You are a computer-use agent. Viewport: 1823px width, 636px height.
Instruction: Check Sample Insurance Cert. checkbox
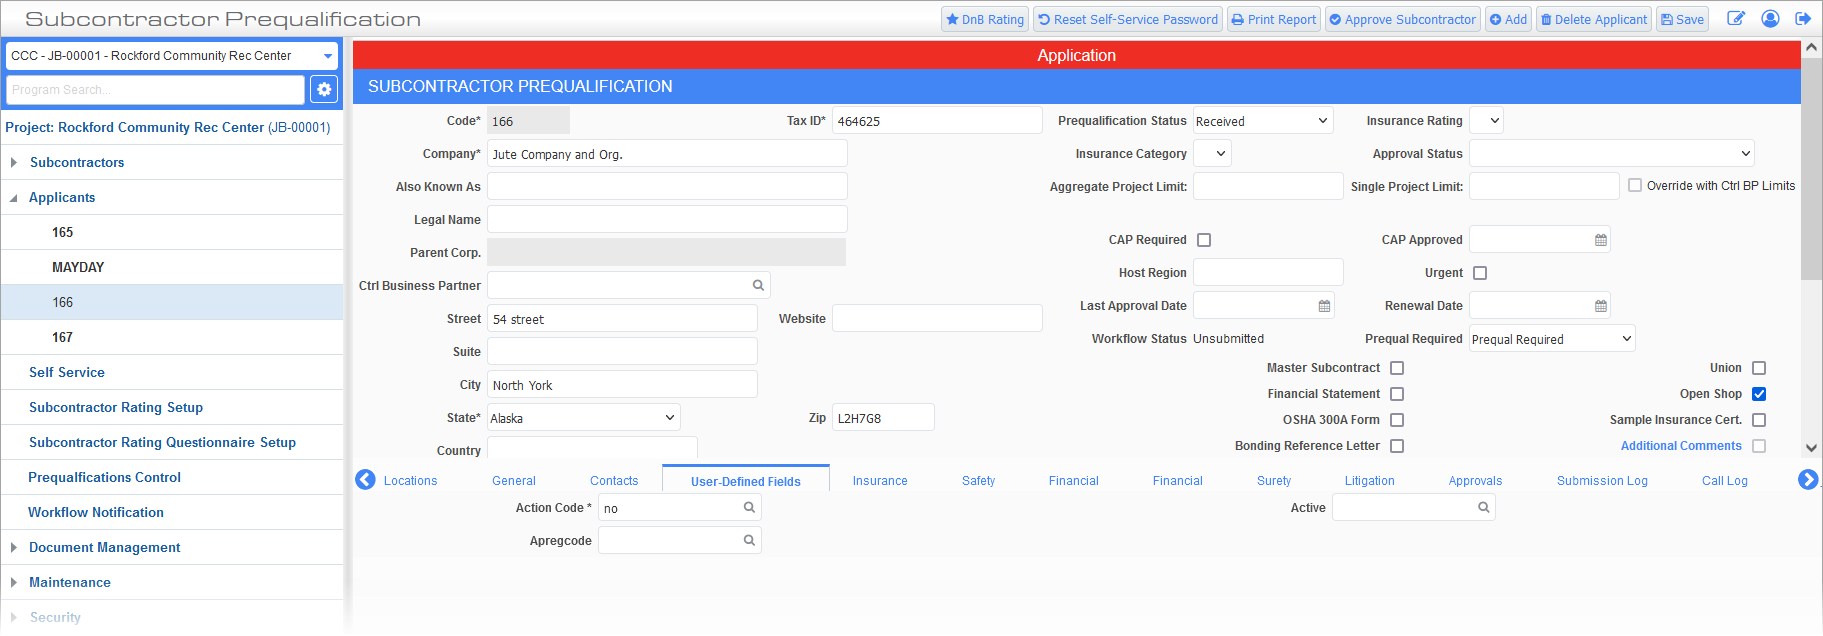coord(1759,420)
